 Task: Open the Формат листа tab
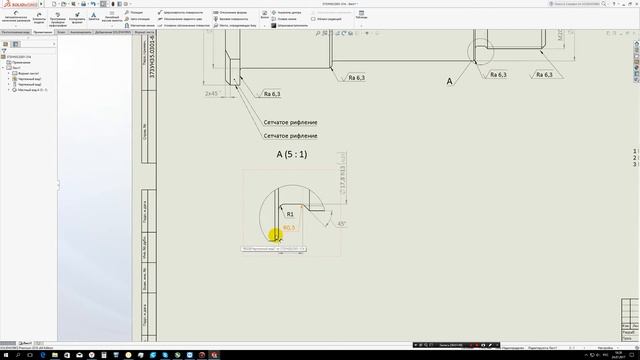coord(144,32)
